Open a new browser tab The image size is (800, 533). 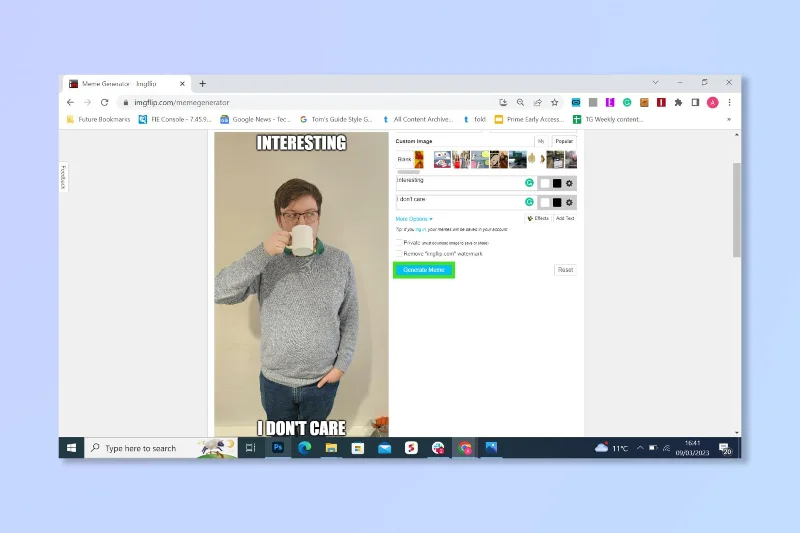click(x=203, y=84)
